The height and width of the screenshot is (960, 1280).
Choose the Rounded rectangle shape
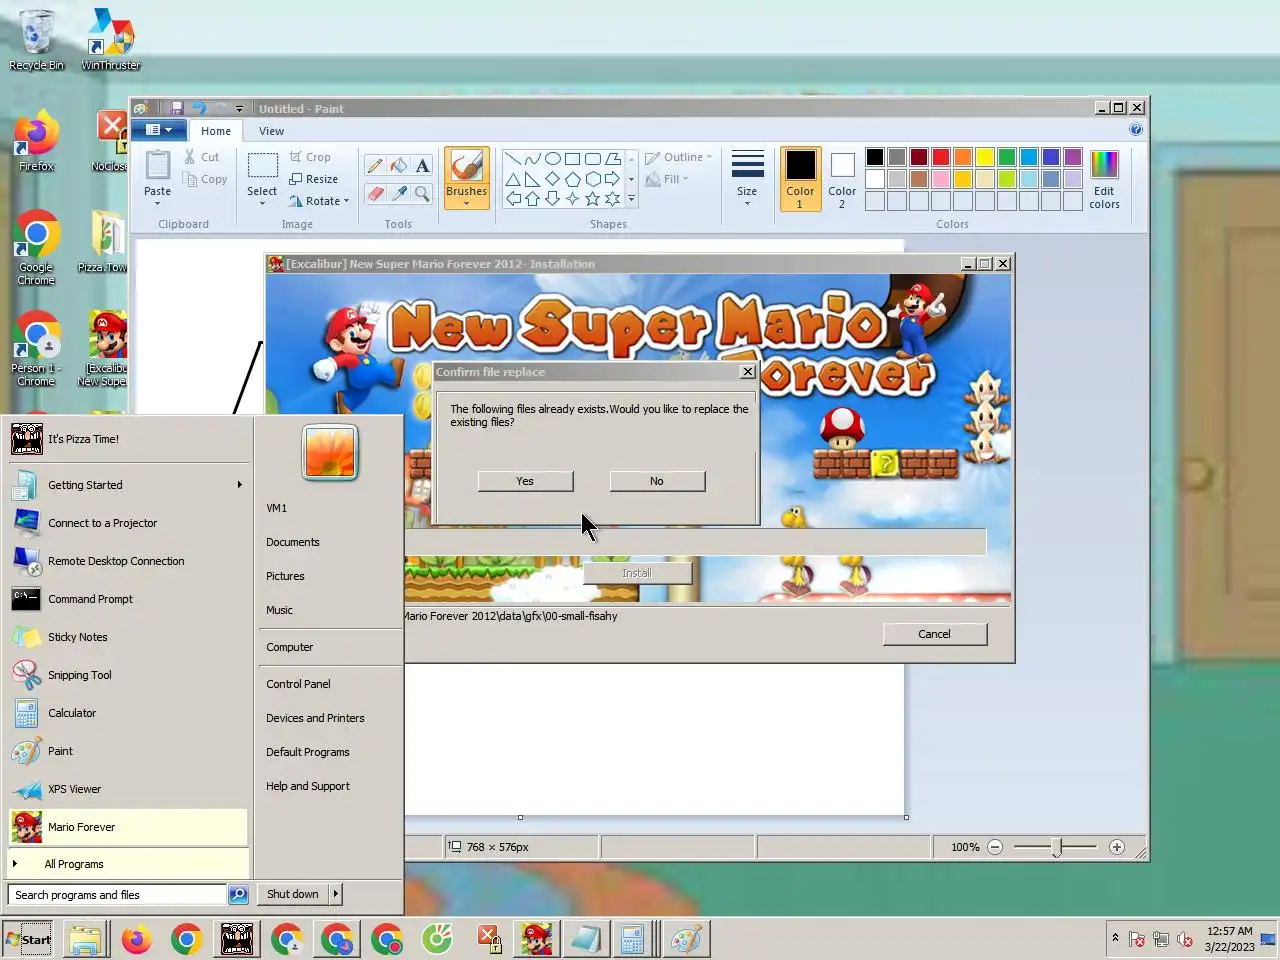coord(592,159)
